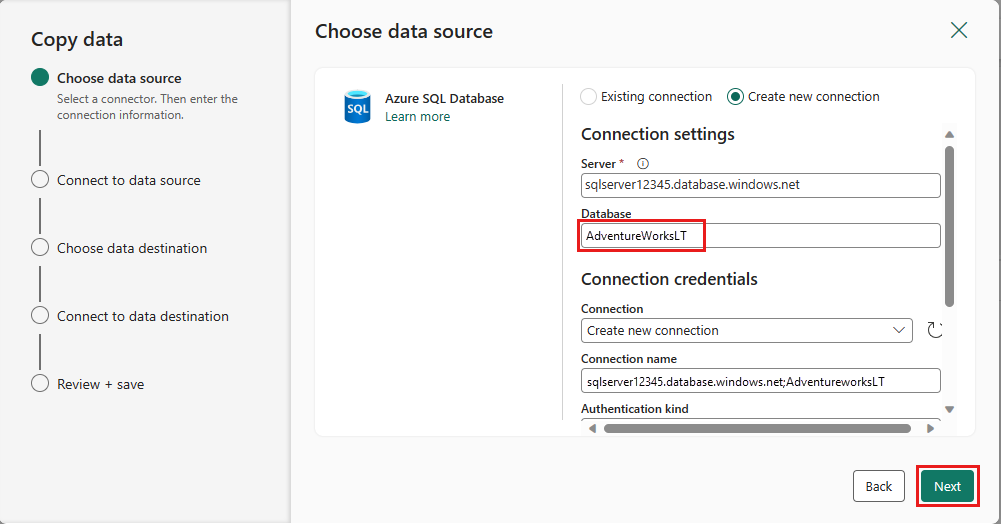Click the Back button

pos(878,486)
